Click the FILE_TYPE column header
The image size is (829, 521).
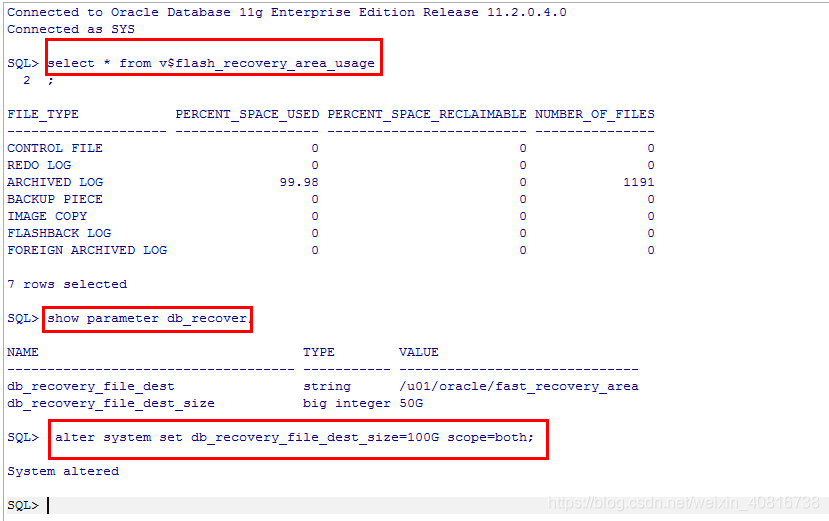43,114
